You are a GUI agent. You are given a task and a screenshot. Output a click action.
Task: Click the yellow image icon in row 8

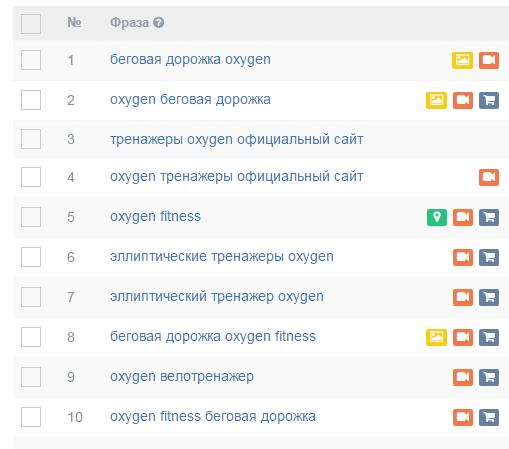click(x=436, y=337)
